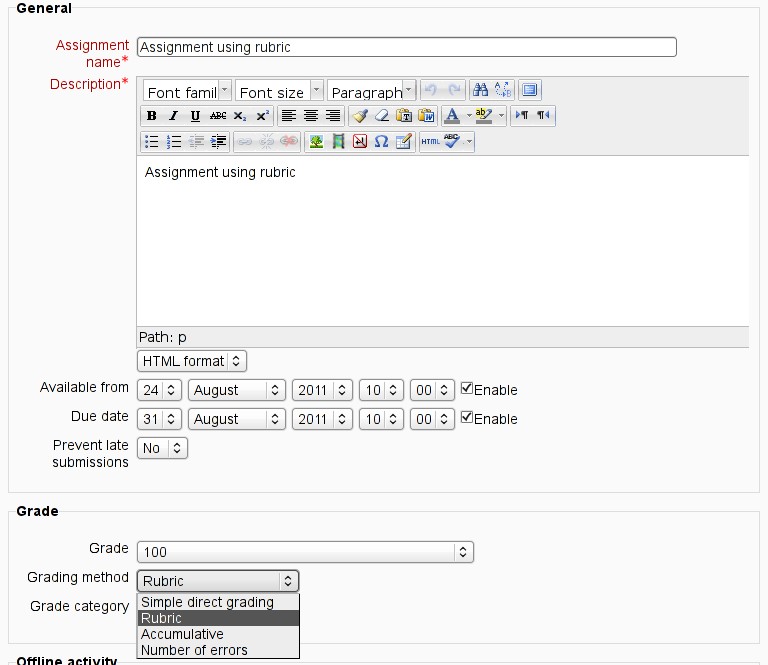Set right-to-left text direction

(543, 116)
